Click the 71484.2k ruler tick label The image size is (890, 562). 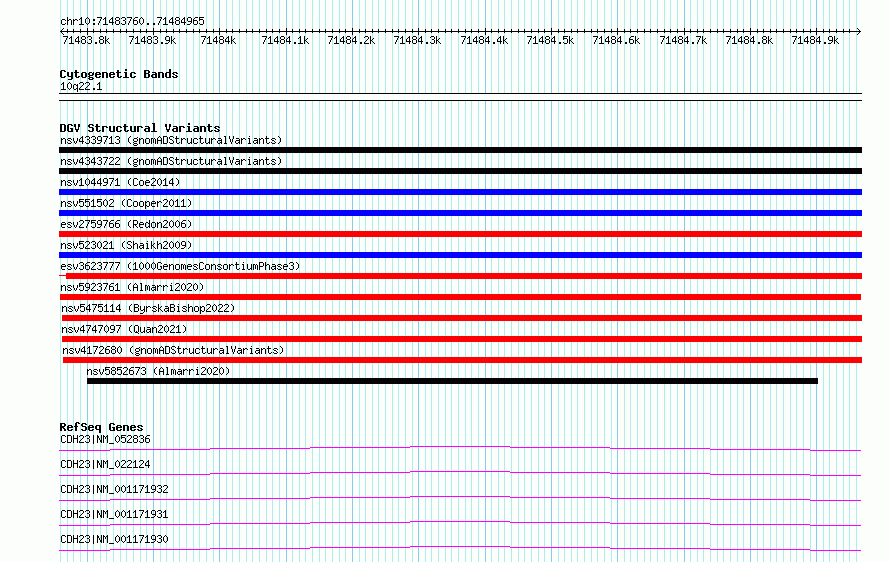coord(351,40)
